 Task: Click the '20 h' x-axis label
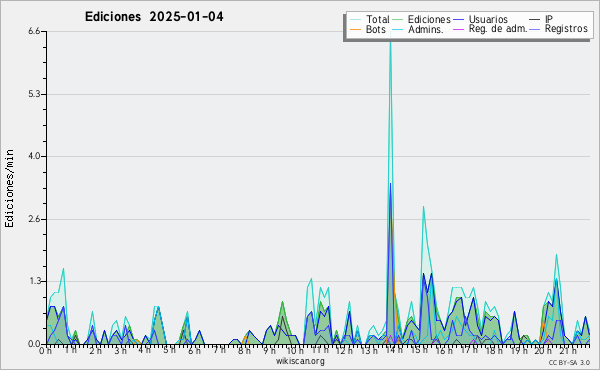point(543,350)
